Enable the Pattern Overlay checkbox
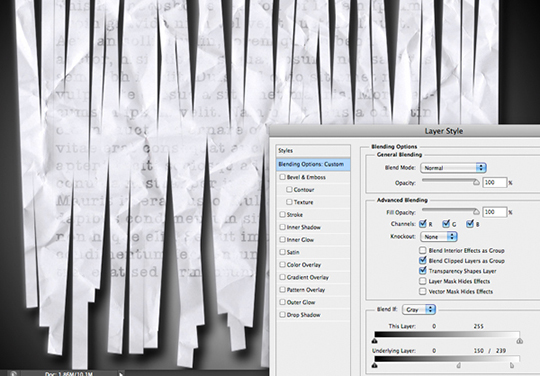The image size is (540, 376). (282, 290)
